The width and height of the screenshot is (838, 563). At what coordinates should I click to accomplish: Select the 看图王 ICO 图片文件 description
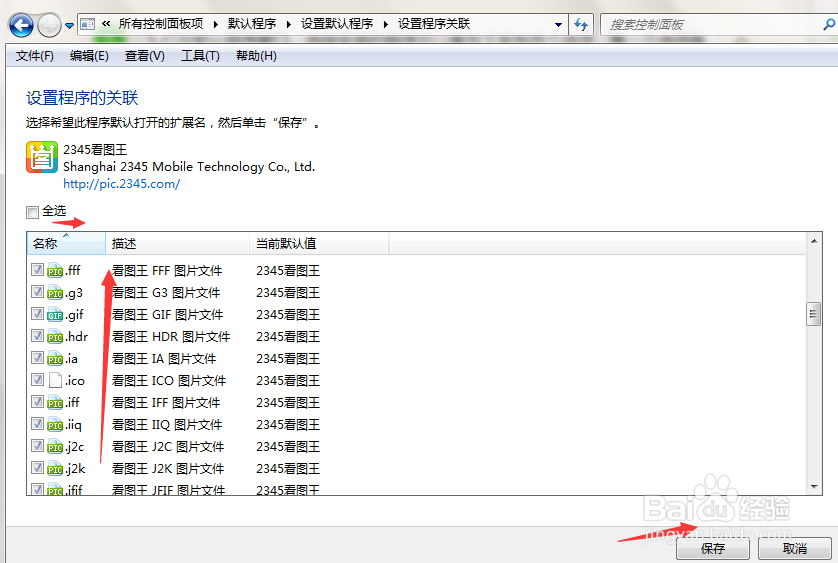click(169, 381)
